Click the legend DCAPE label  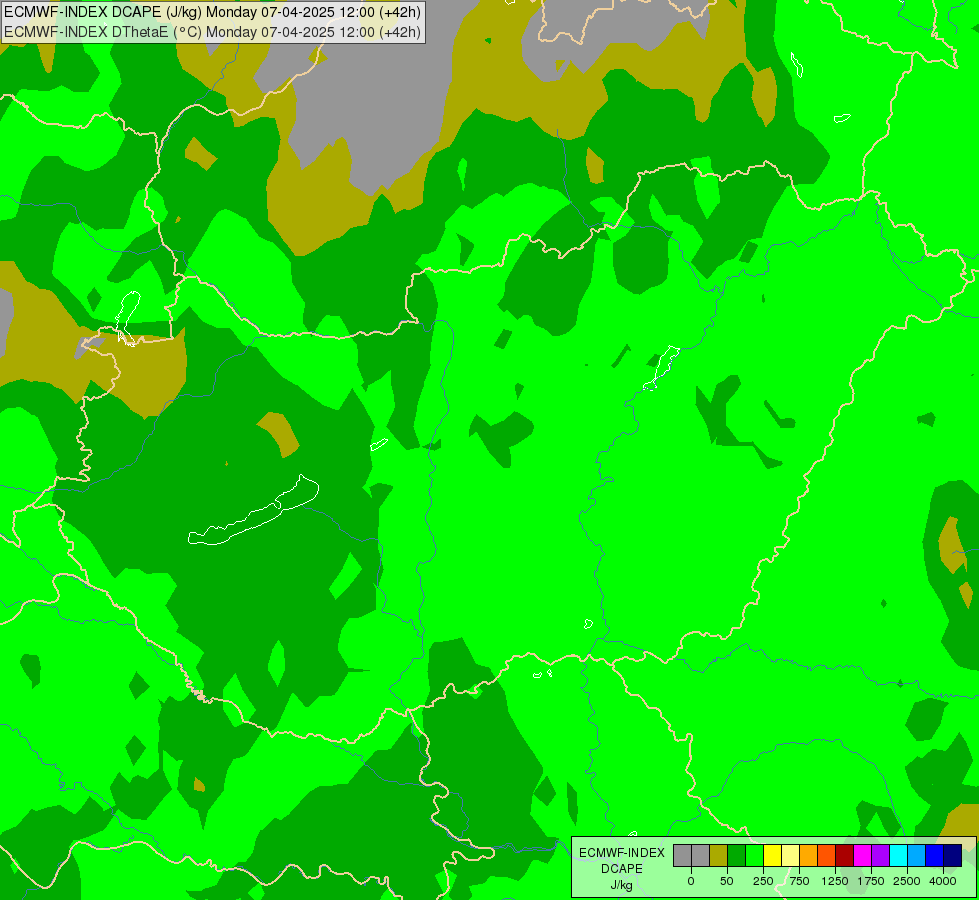622,869
